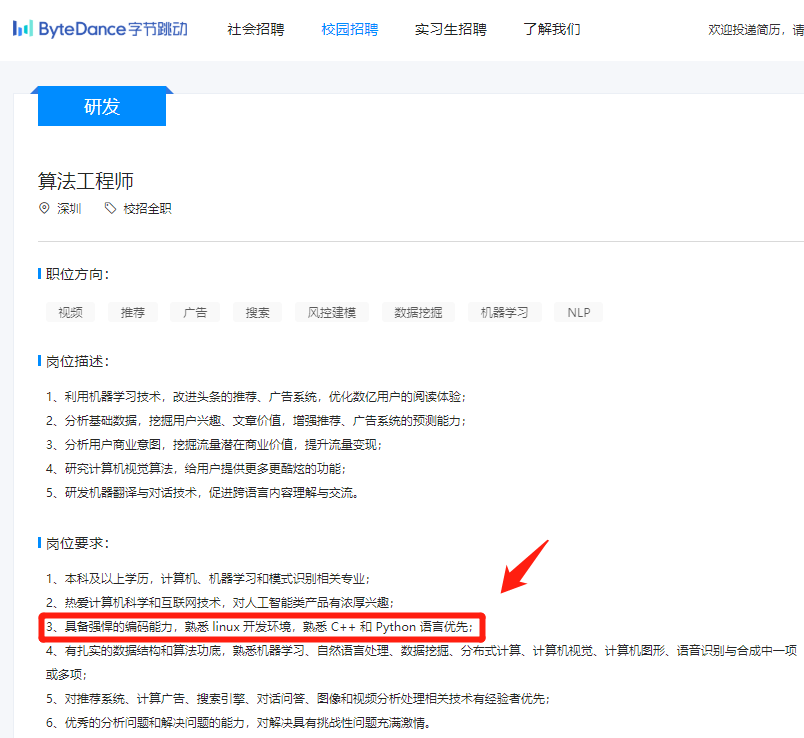Click the tag icon next to 校招全职

(110, 208)
